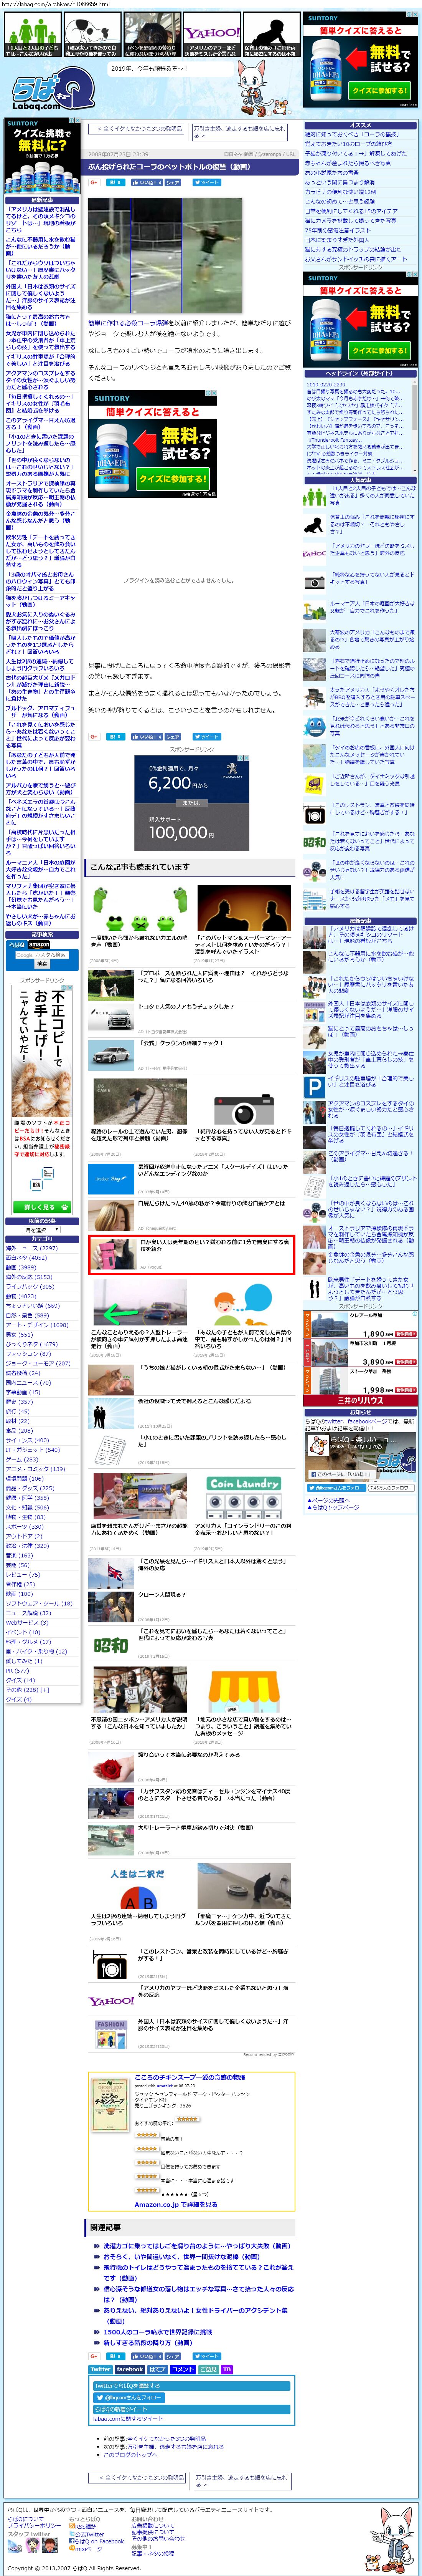Expand the [+] beside その他 (228) category
The image size is (422, 2576).
tap(44, 1690)
